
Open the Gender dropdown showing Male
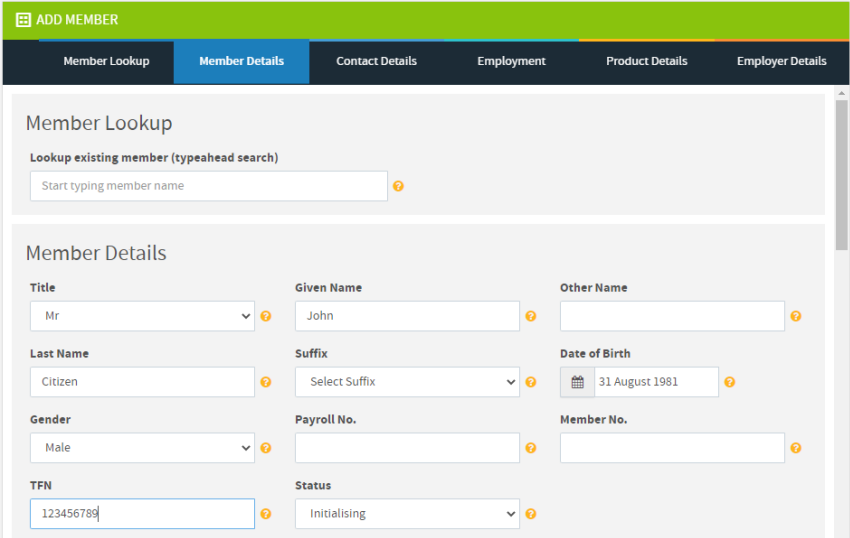pyautogui.click(x=142, y=448)
